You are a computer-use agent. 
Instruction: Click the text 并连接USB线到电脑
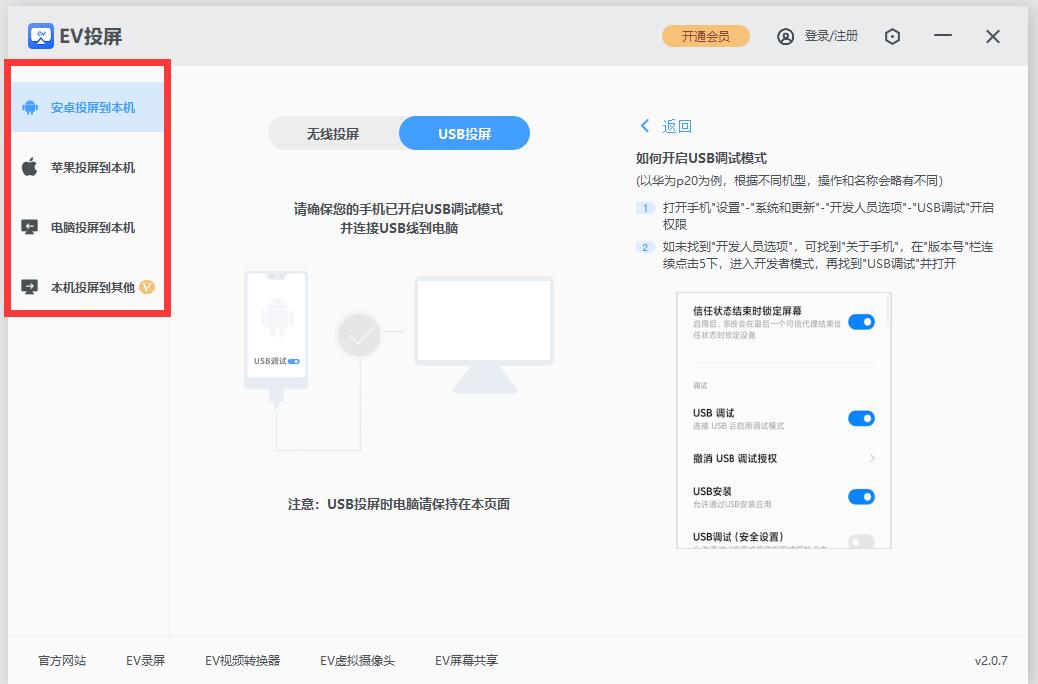[x=399, y=228]
